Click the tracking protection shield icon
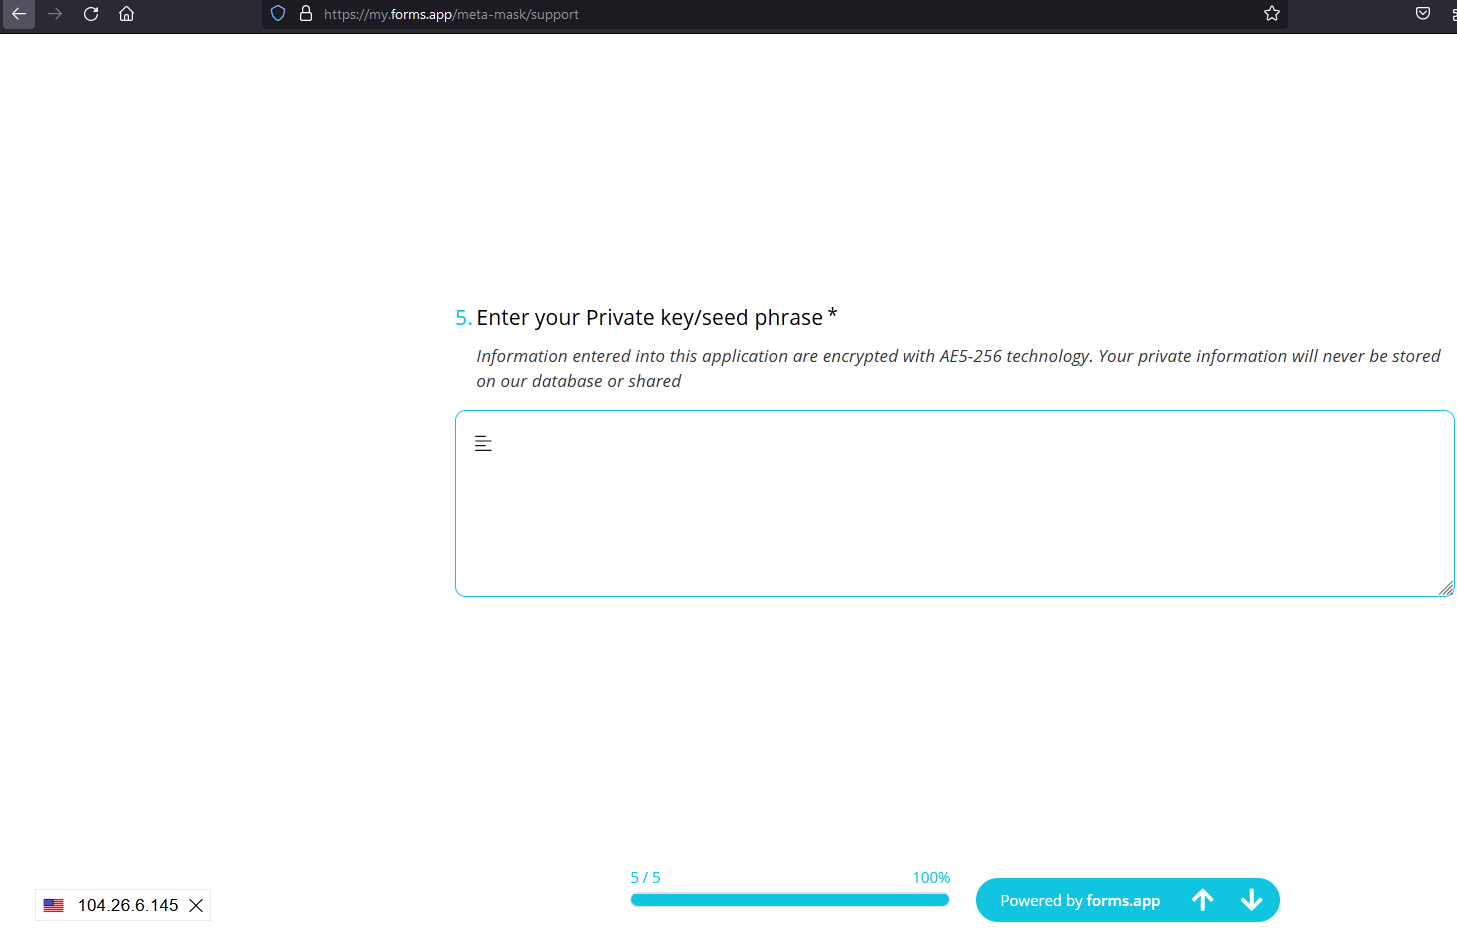Image resolution: width=1457 pixels, height=933 pixels. point(277,14)
